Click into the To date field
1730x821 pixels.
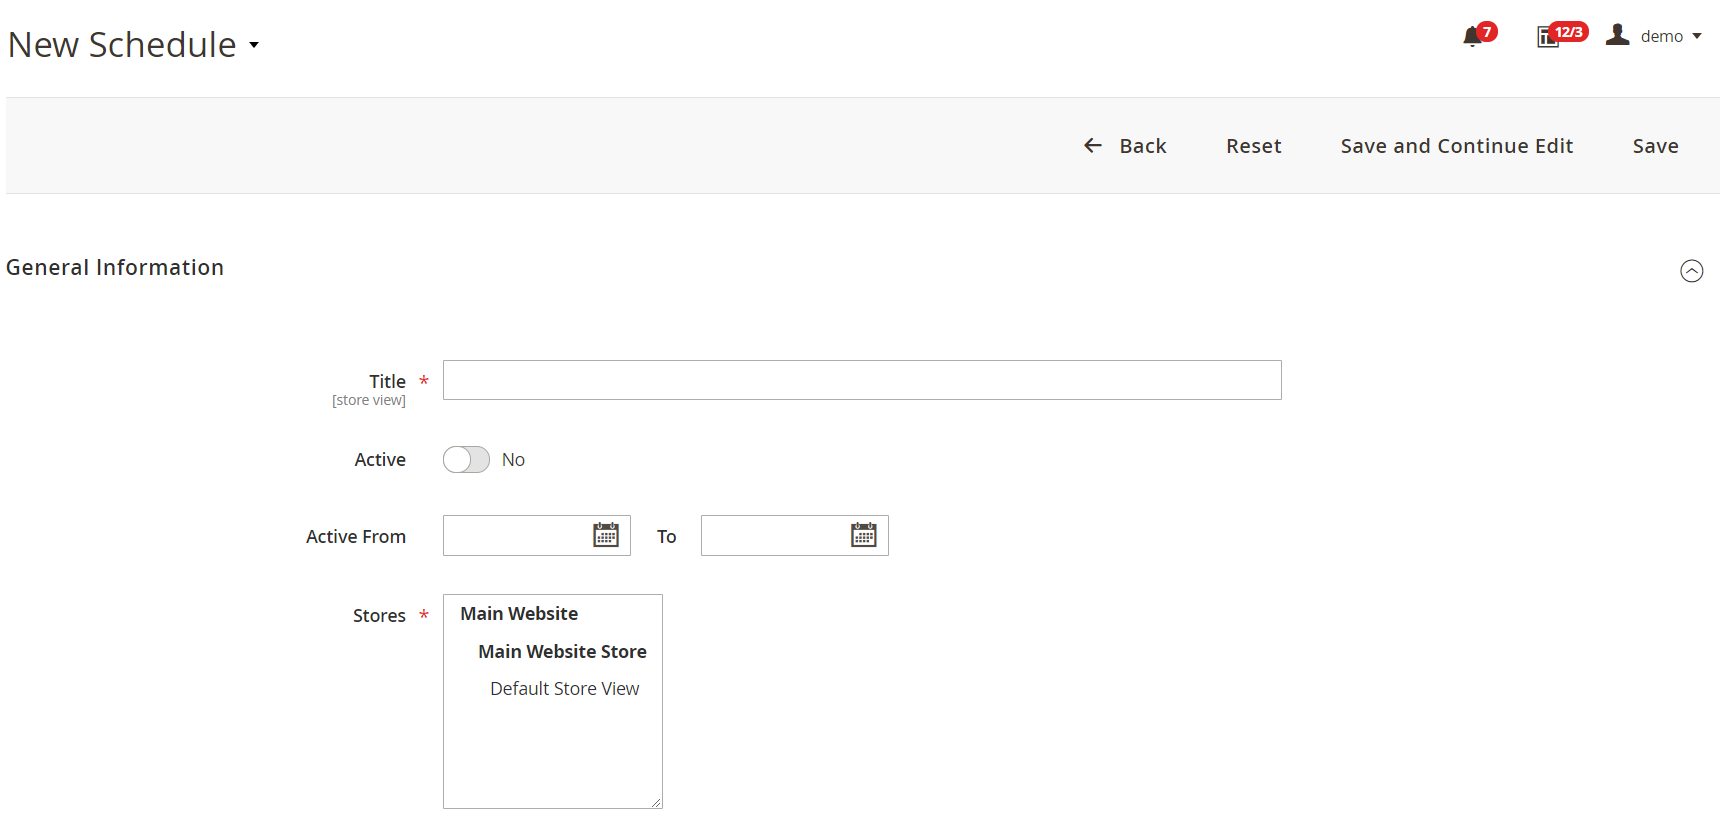point(773,536)
